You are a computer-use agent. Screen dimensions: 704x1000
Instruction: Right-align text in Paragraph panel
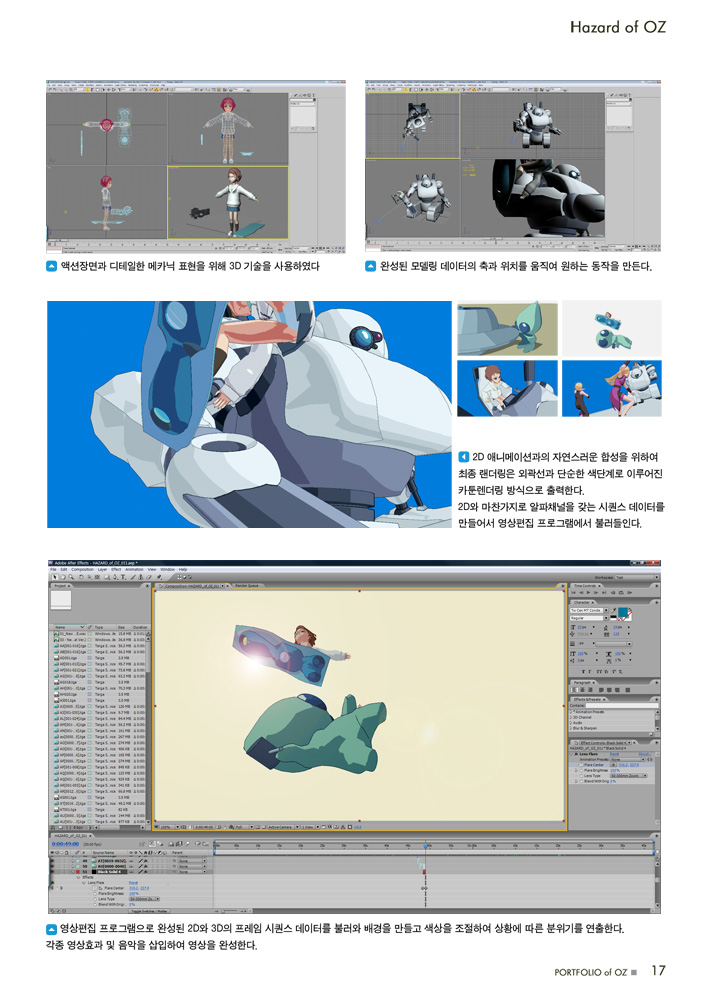point(590,690)
